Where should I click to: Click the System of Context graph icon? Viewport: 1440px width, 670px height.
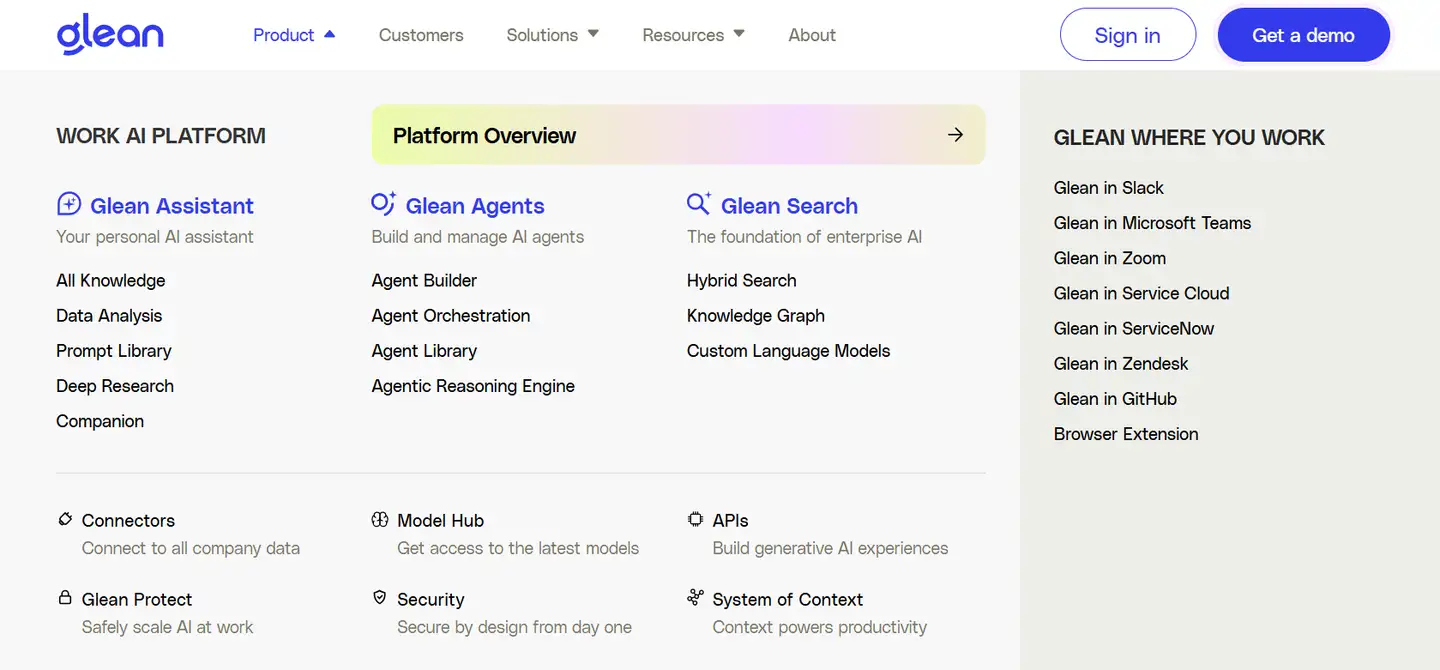point(695,597)
